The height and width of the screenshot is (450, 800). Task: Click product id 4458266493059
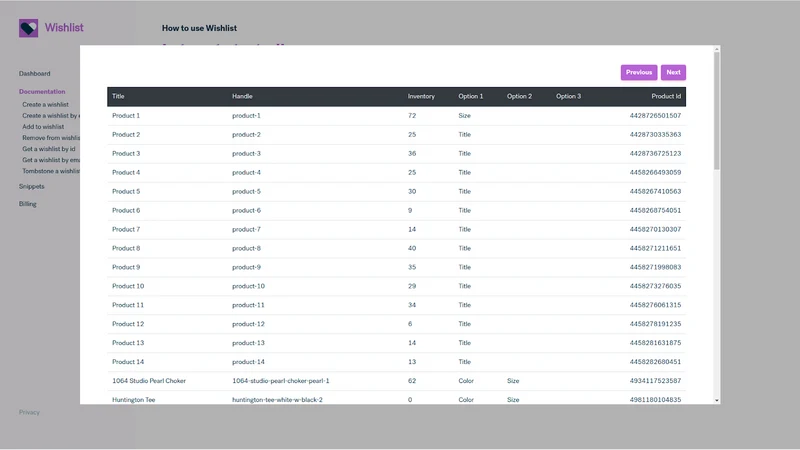click(x=655, y=172)
